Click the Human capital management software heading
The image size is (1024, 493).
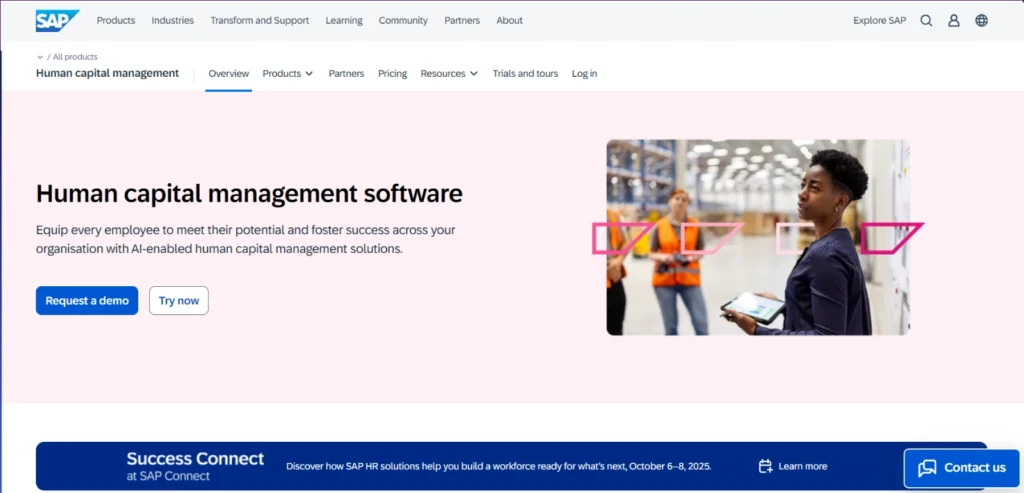coord(249,193)
